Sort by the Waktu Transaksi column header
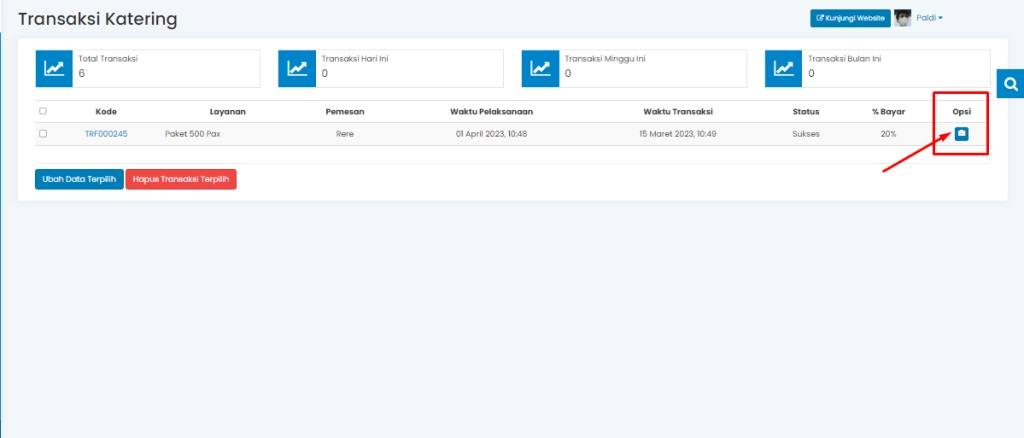1024x438 pixels. (677, 111)
